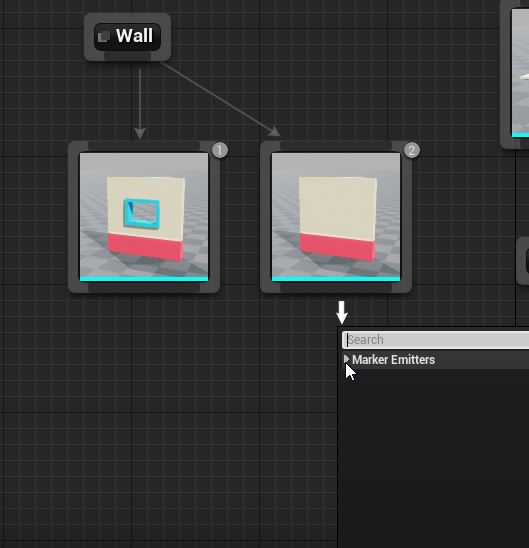Screen dimensions: 529x548
Task: Click the diagonal link from Wall to node 2
Action: pyautogui.click(x=218, y=97)
